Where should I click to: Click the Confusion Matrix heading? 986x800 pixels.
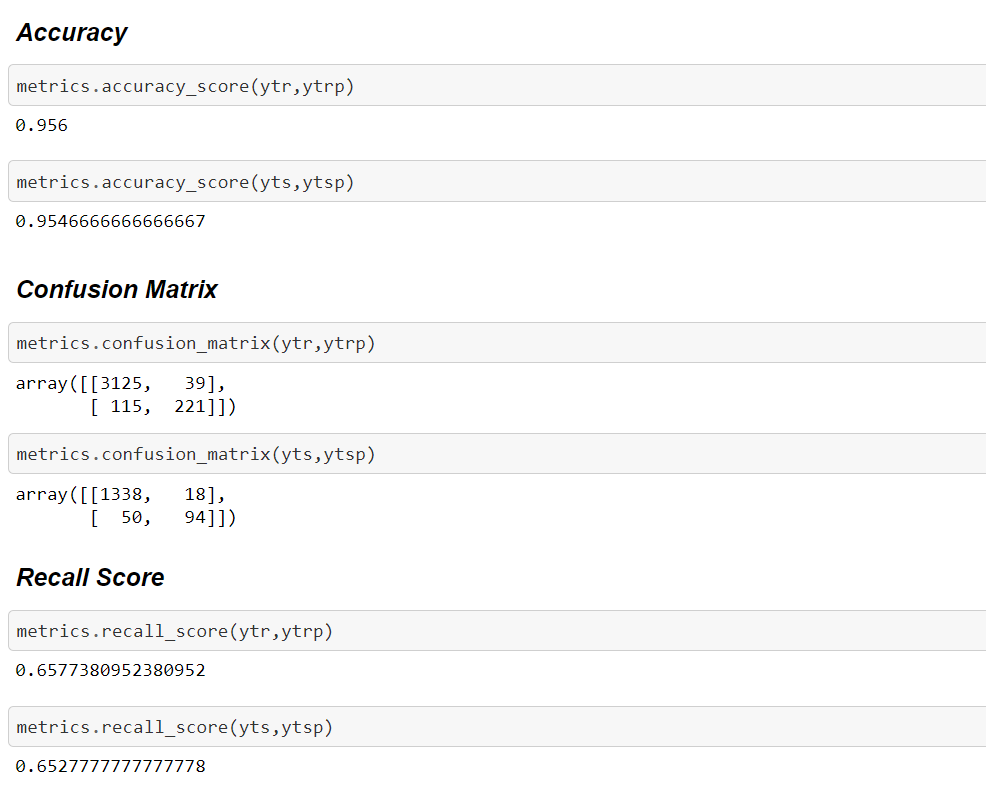117,289
